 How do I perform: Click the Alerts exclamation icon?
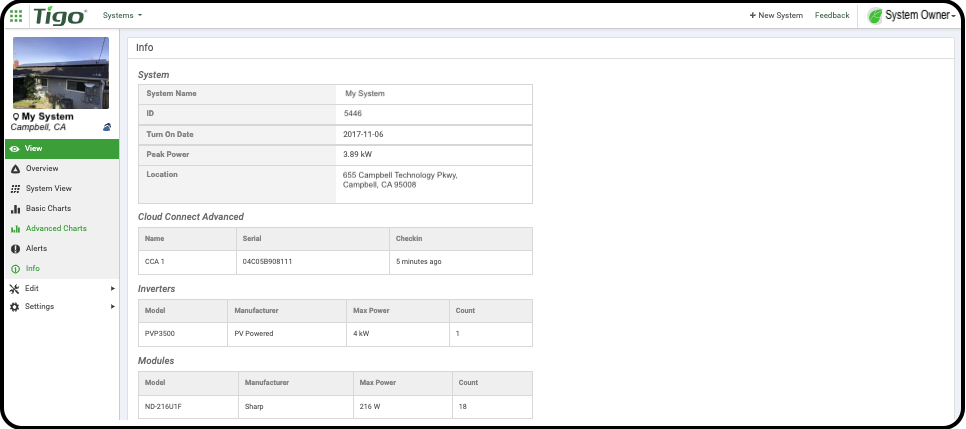(x=15, y=248)
